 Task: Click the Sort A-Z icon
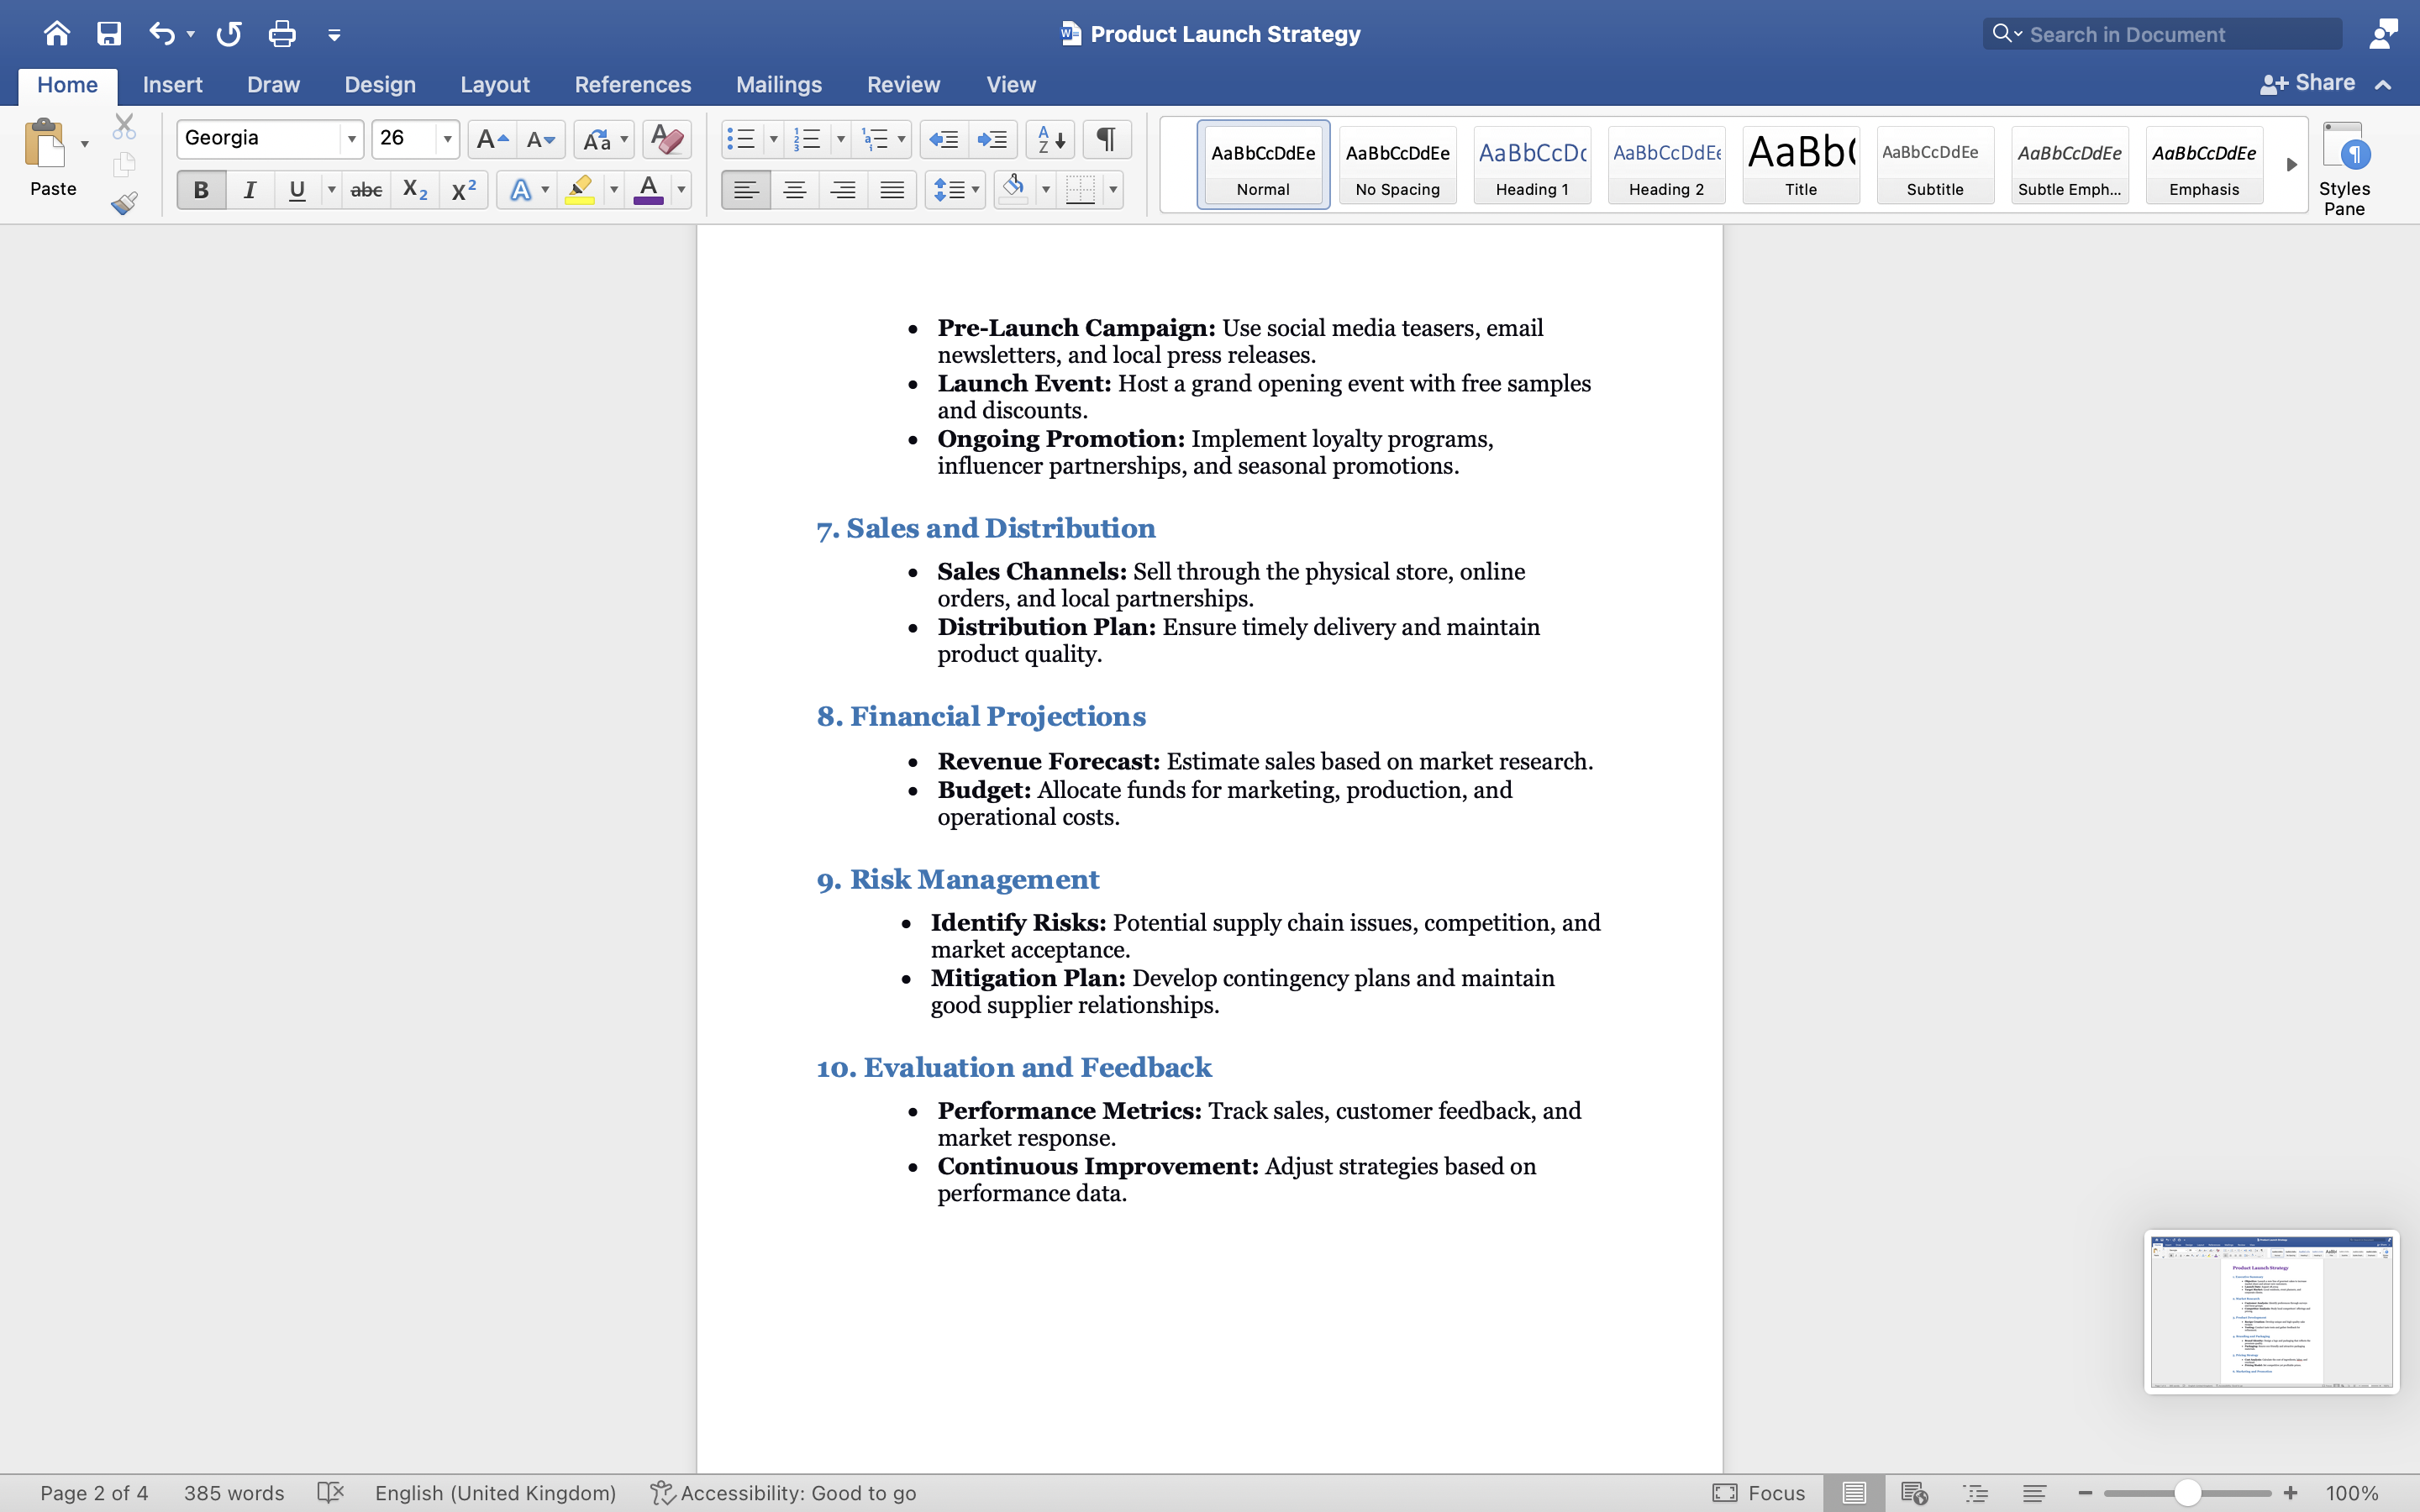point(1050,139)
